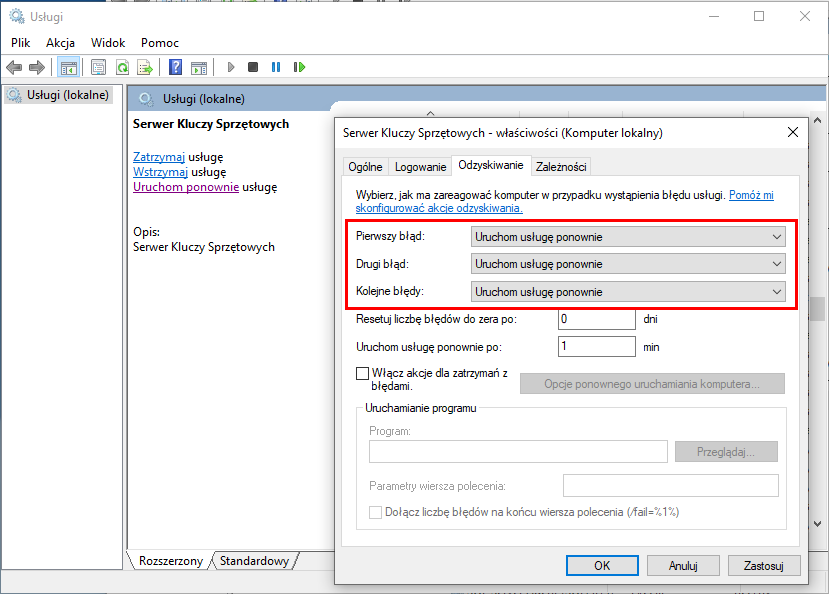
Task: Open the Widok menu
Action: pos(108,43)
